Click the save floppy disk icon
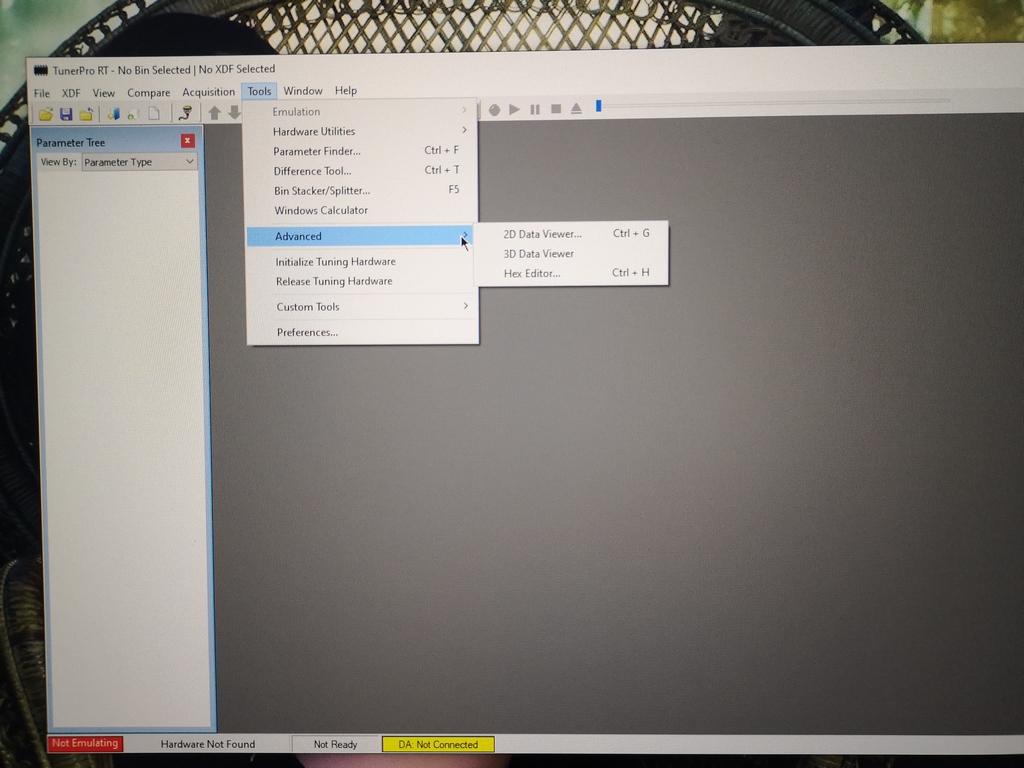This screenshot has width=1024, height=768. 66,113
